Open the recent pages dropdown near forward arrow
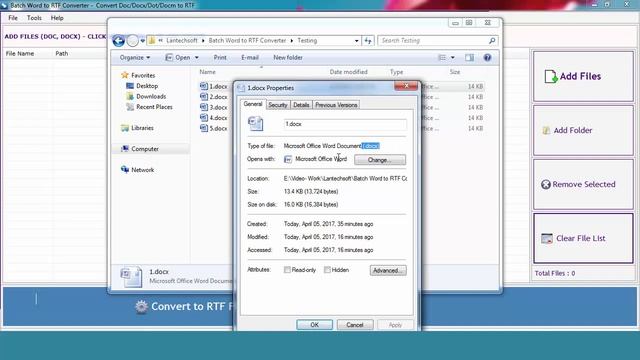The height and width of the screenshot is (360, 640). 142,41
